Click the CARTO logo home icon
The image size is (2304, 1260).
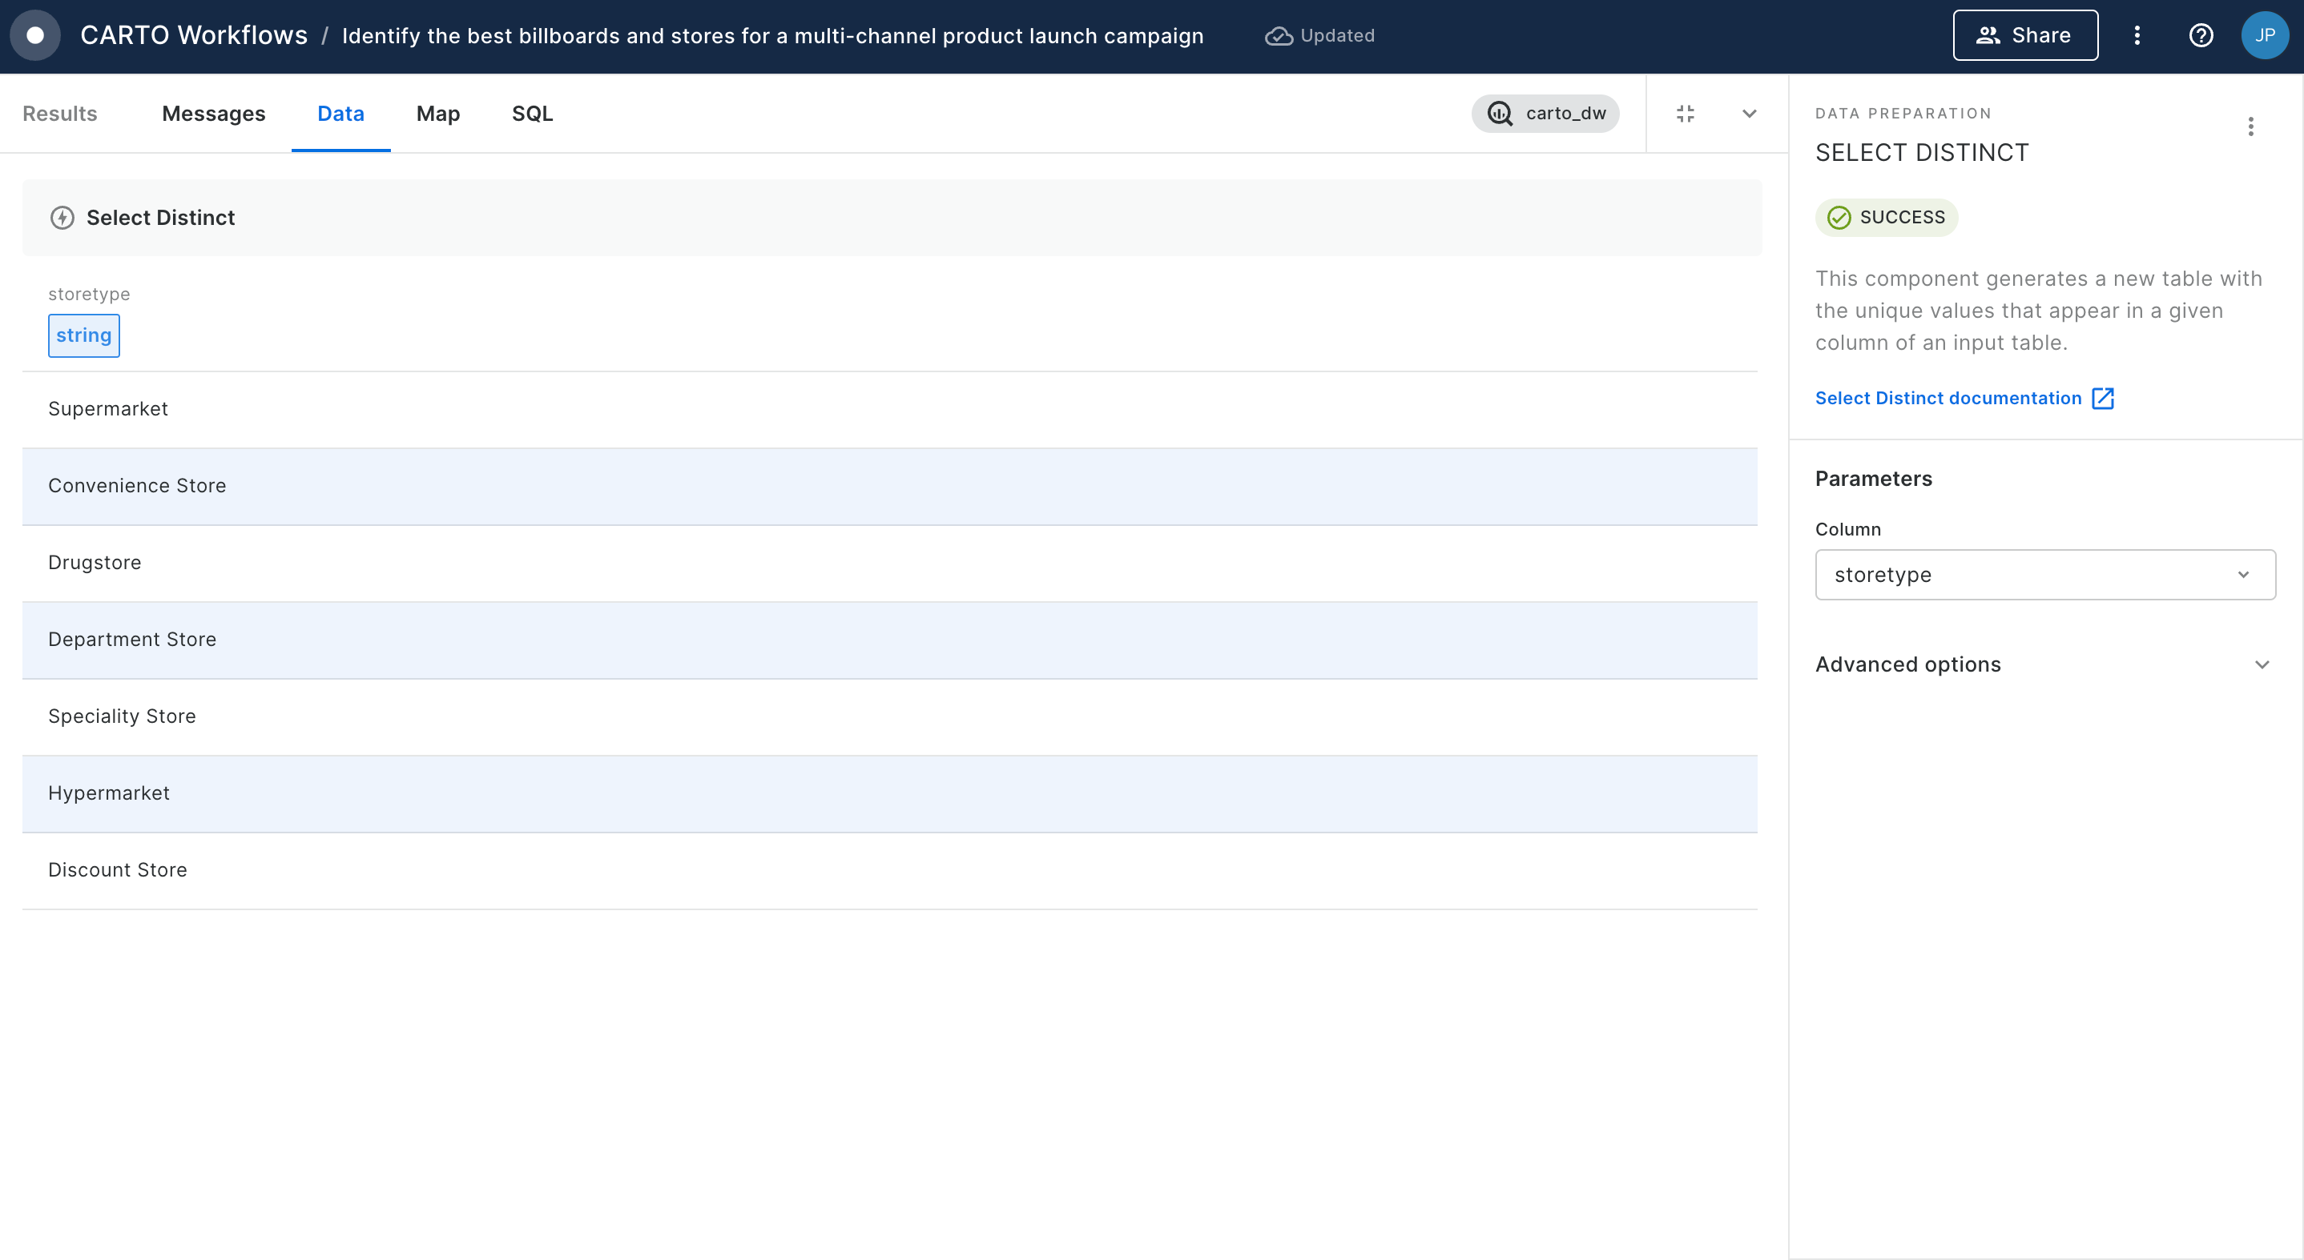[x=35, y=36]
